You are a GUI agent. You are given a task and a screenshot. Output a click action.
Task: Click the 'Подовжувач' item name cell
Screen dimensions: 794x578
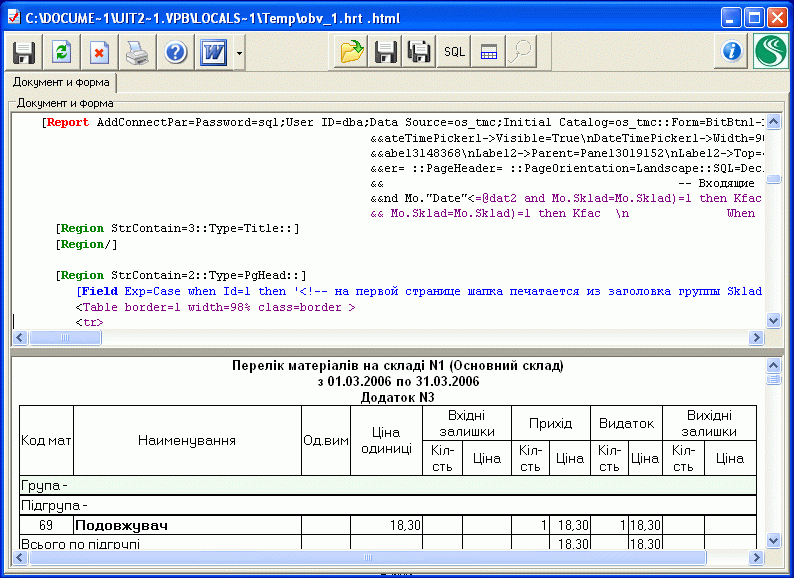click(x=187, y=525)
